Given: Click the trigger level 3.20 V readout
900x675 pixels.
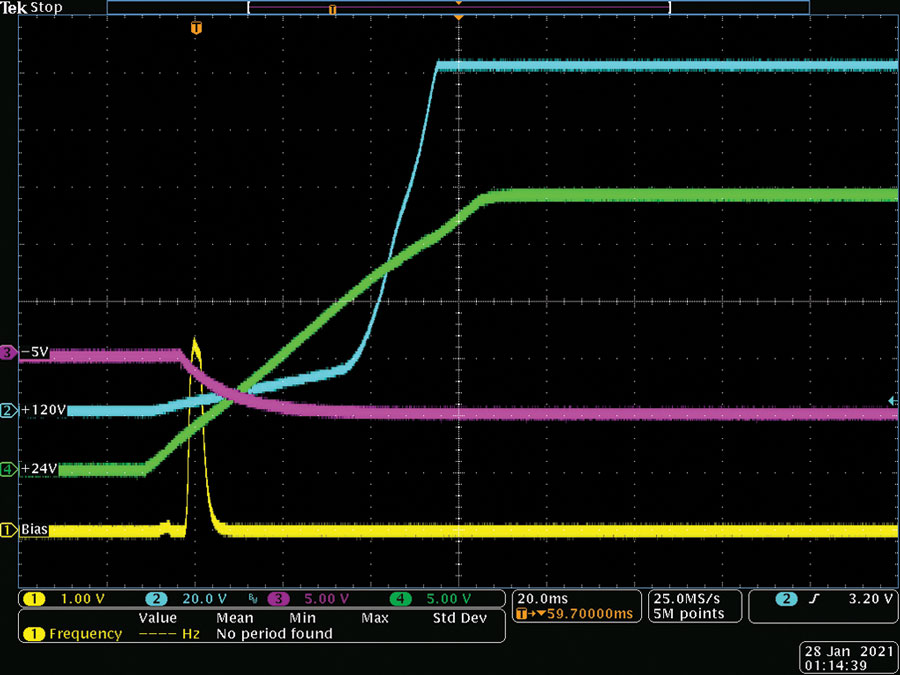Looking at the screenshot, I should tap(871, 599).
